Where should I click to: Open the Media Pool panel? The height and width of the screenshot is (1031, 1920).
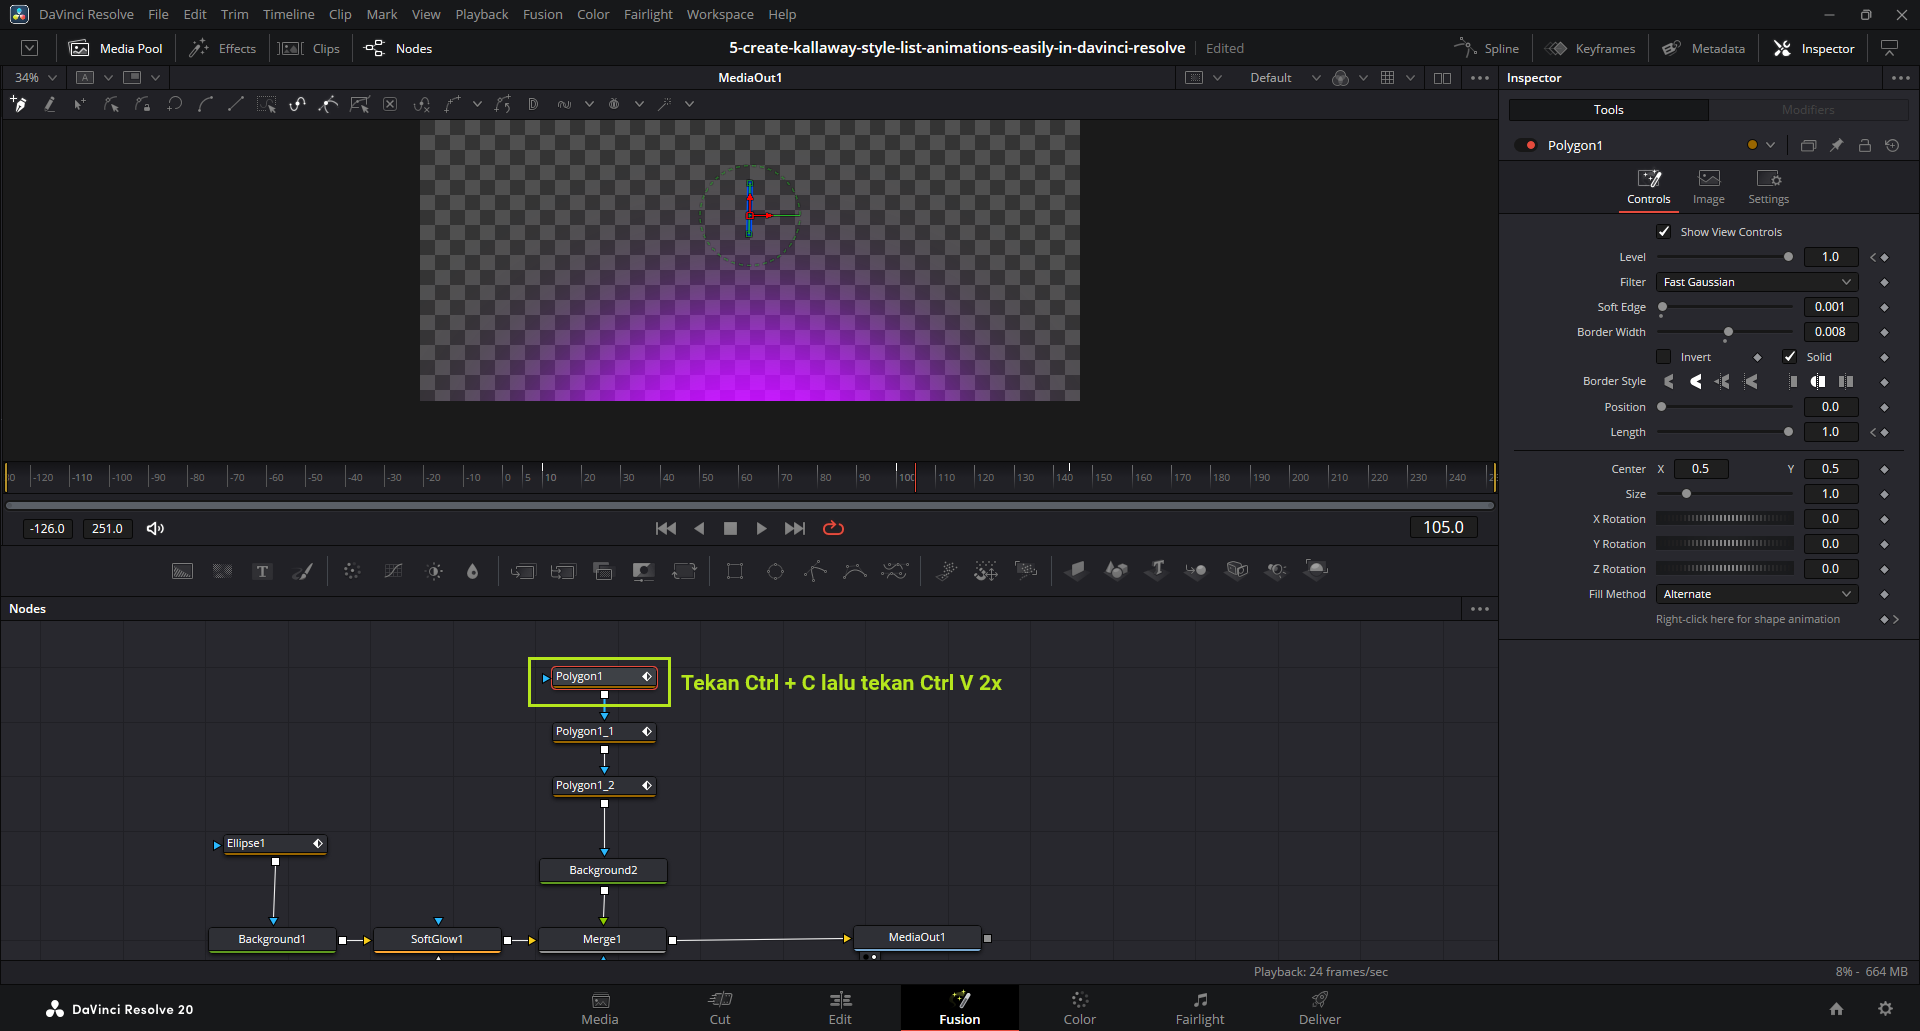click(116, 48)
